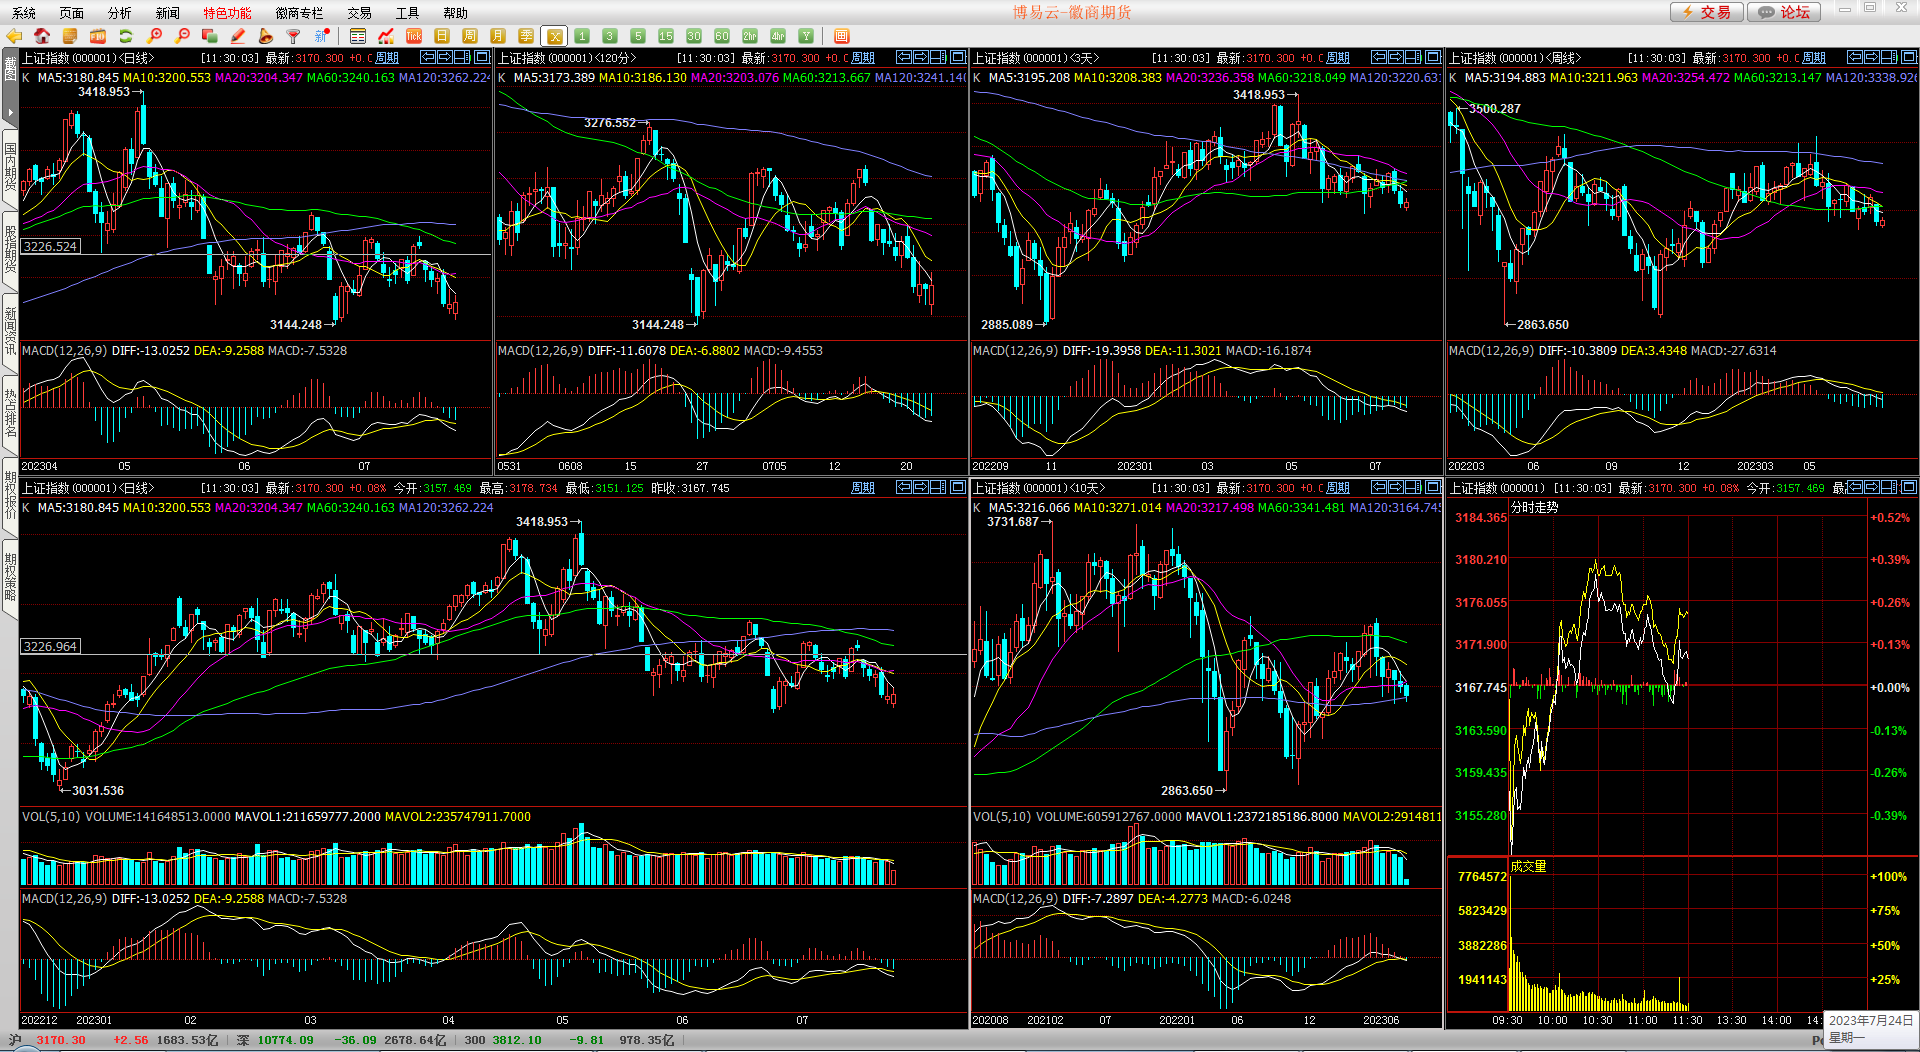1920x1052 pixels.
Task: Go to previous contract in 120分 chart
Action: 903,57
